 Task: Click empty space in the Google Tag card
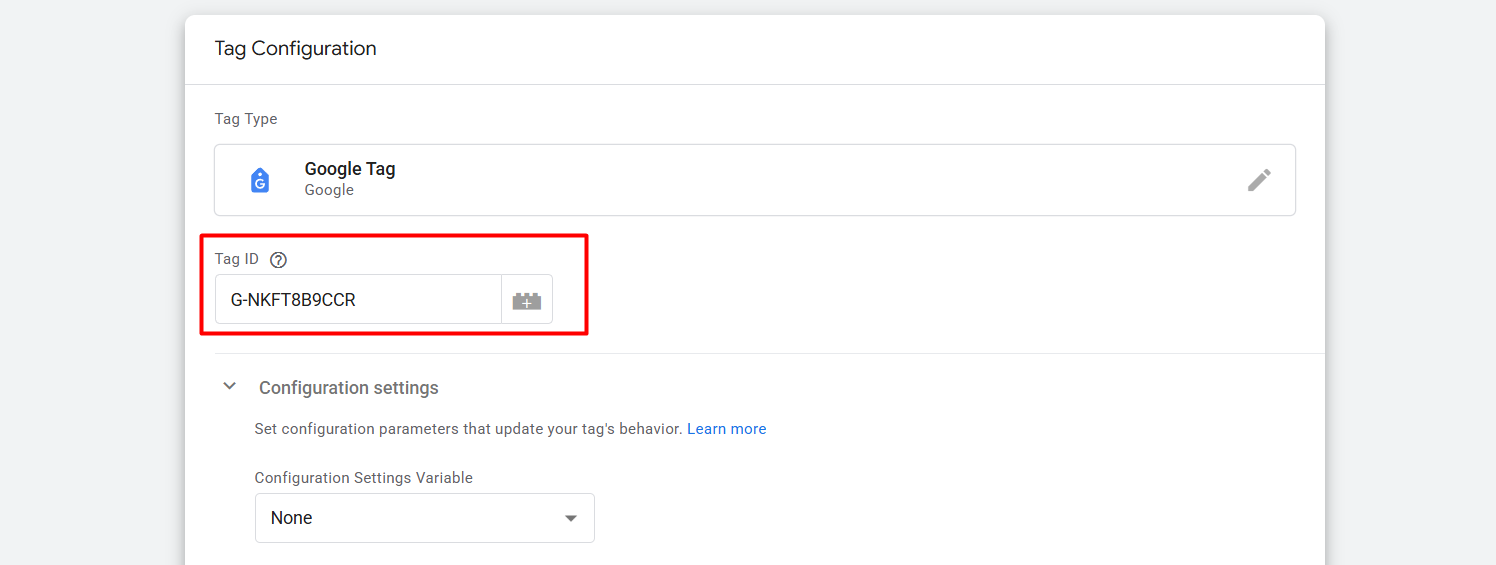pyautogui.click(x=800, y=180)
